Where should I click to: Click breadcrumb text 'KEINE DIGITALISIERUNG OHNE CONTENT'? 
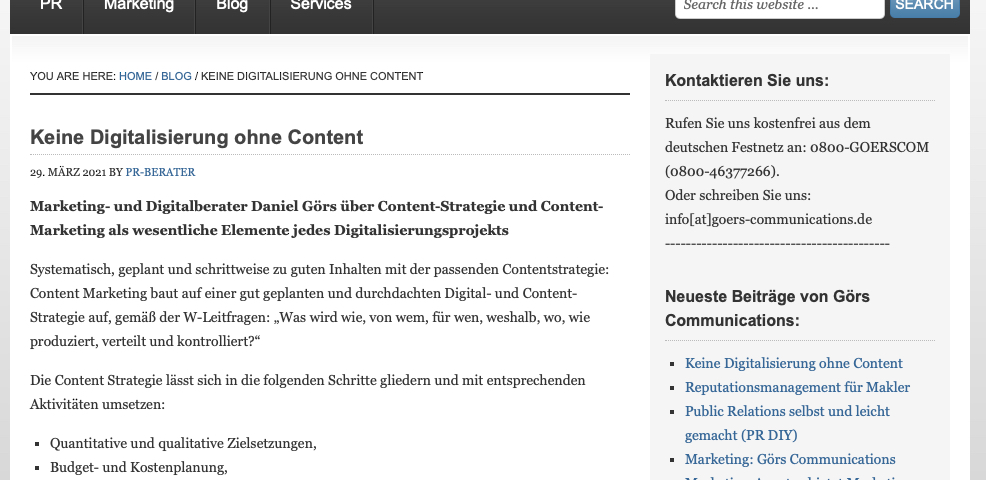tap(312, 76)
